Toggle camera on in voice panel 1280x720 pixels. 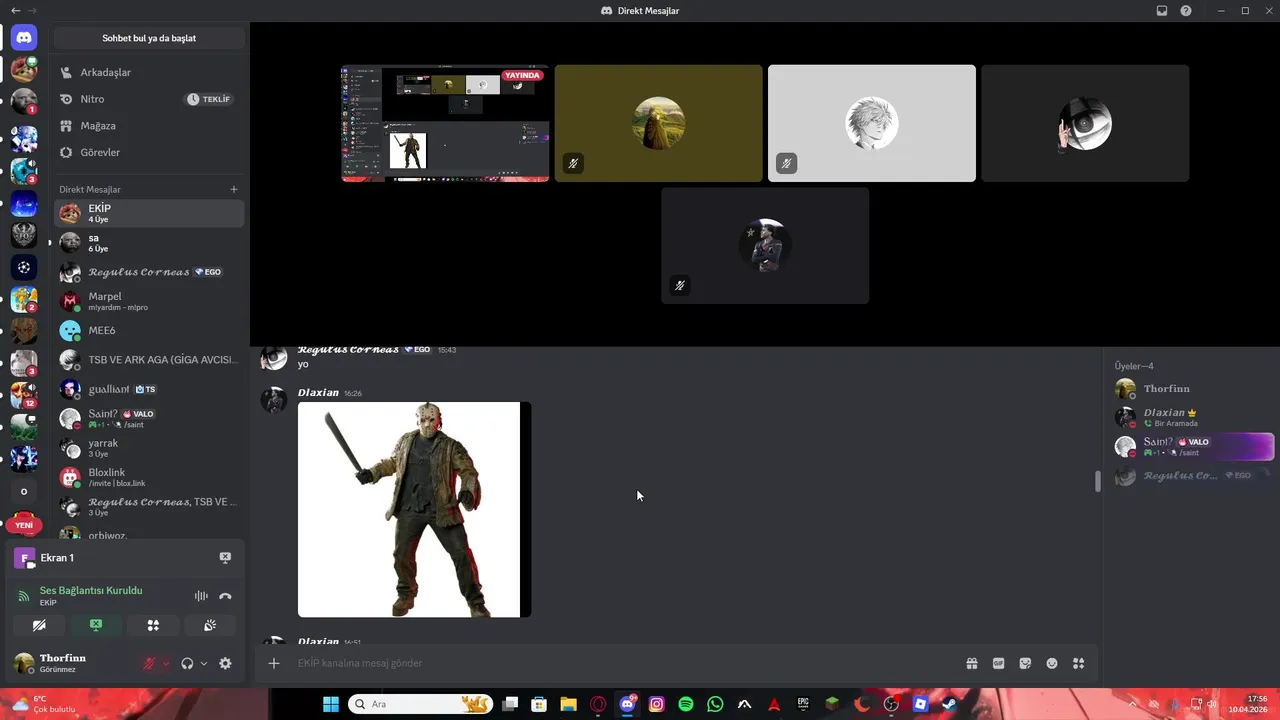[39, 625]
